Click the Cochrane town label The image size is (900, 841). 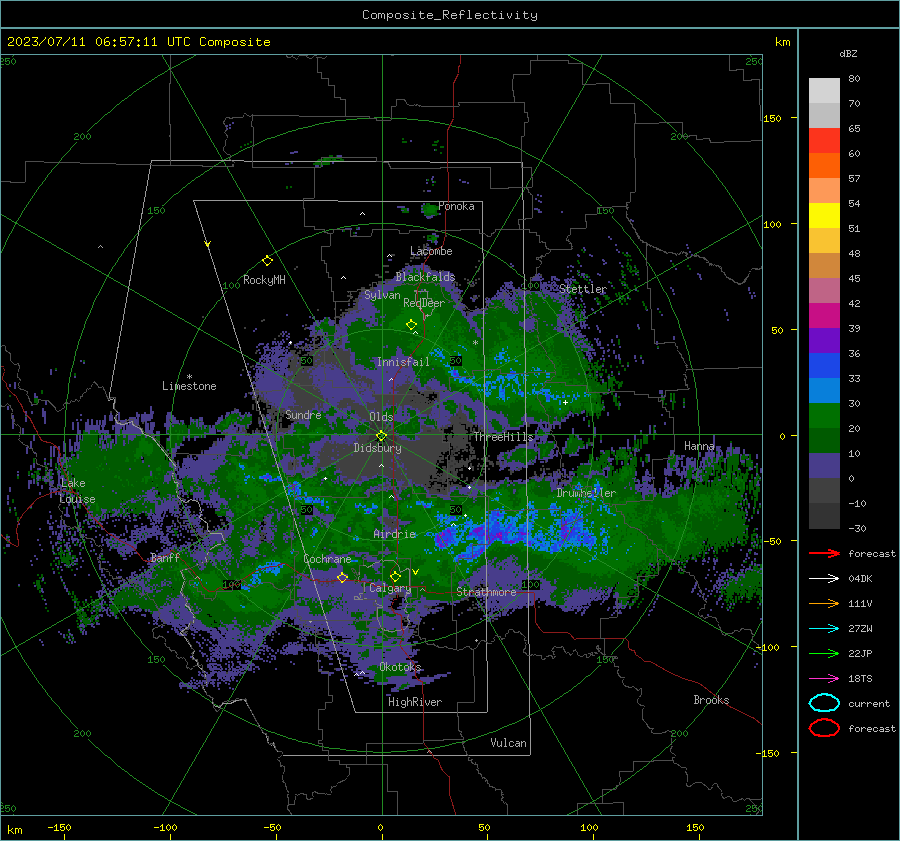[x=327, y=559]
